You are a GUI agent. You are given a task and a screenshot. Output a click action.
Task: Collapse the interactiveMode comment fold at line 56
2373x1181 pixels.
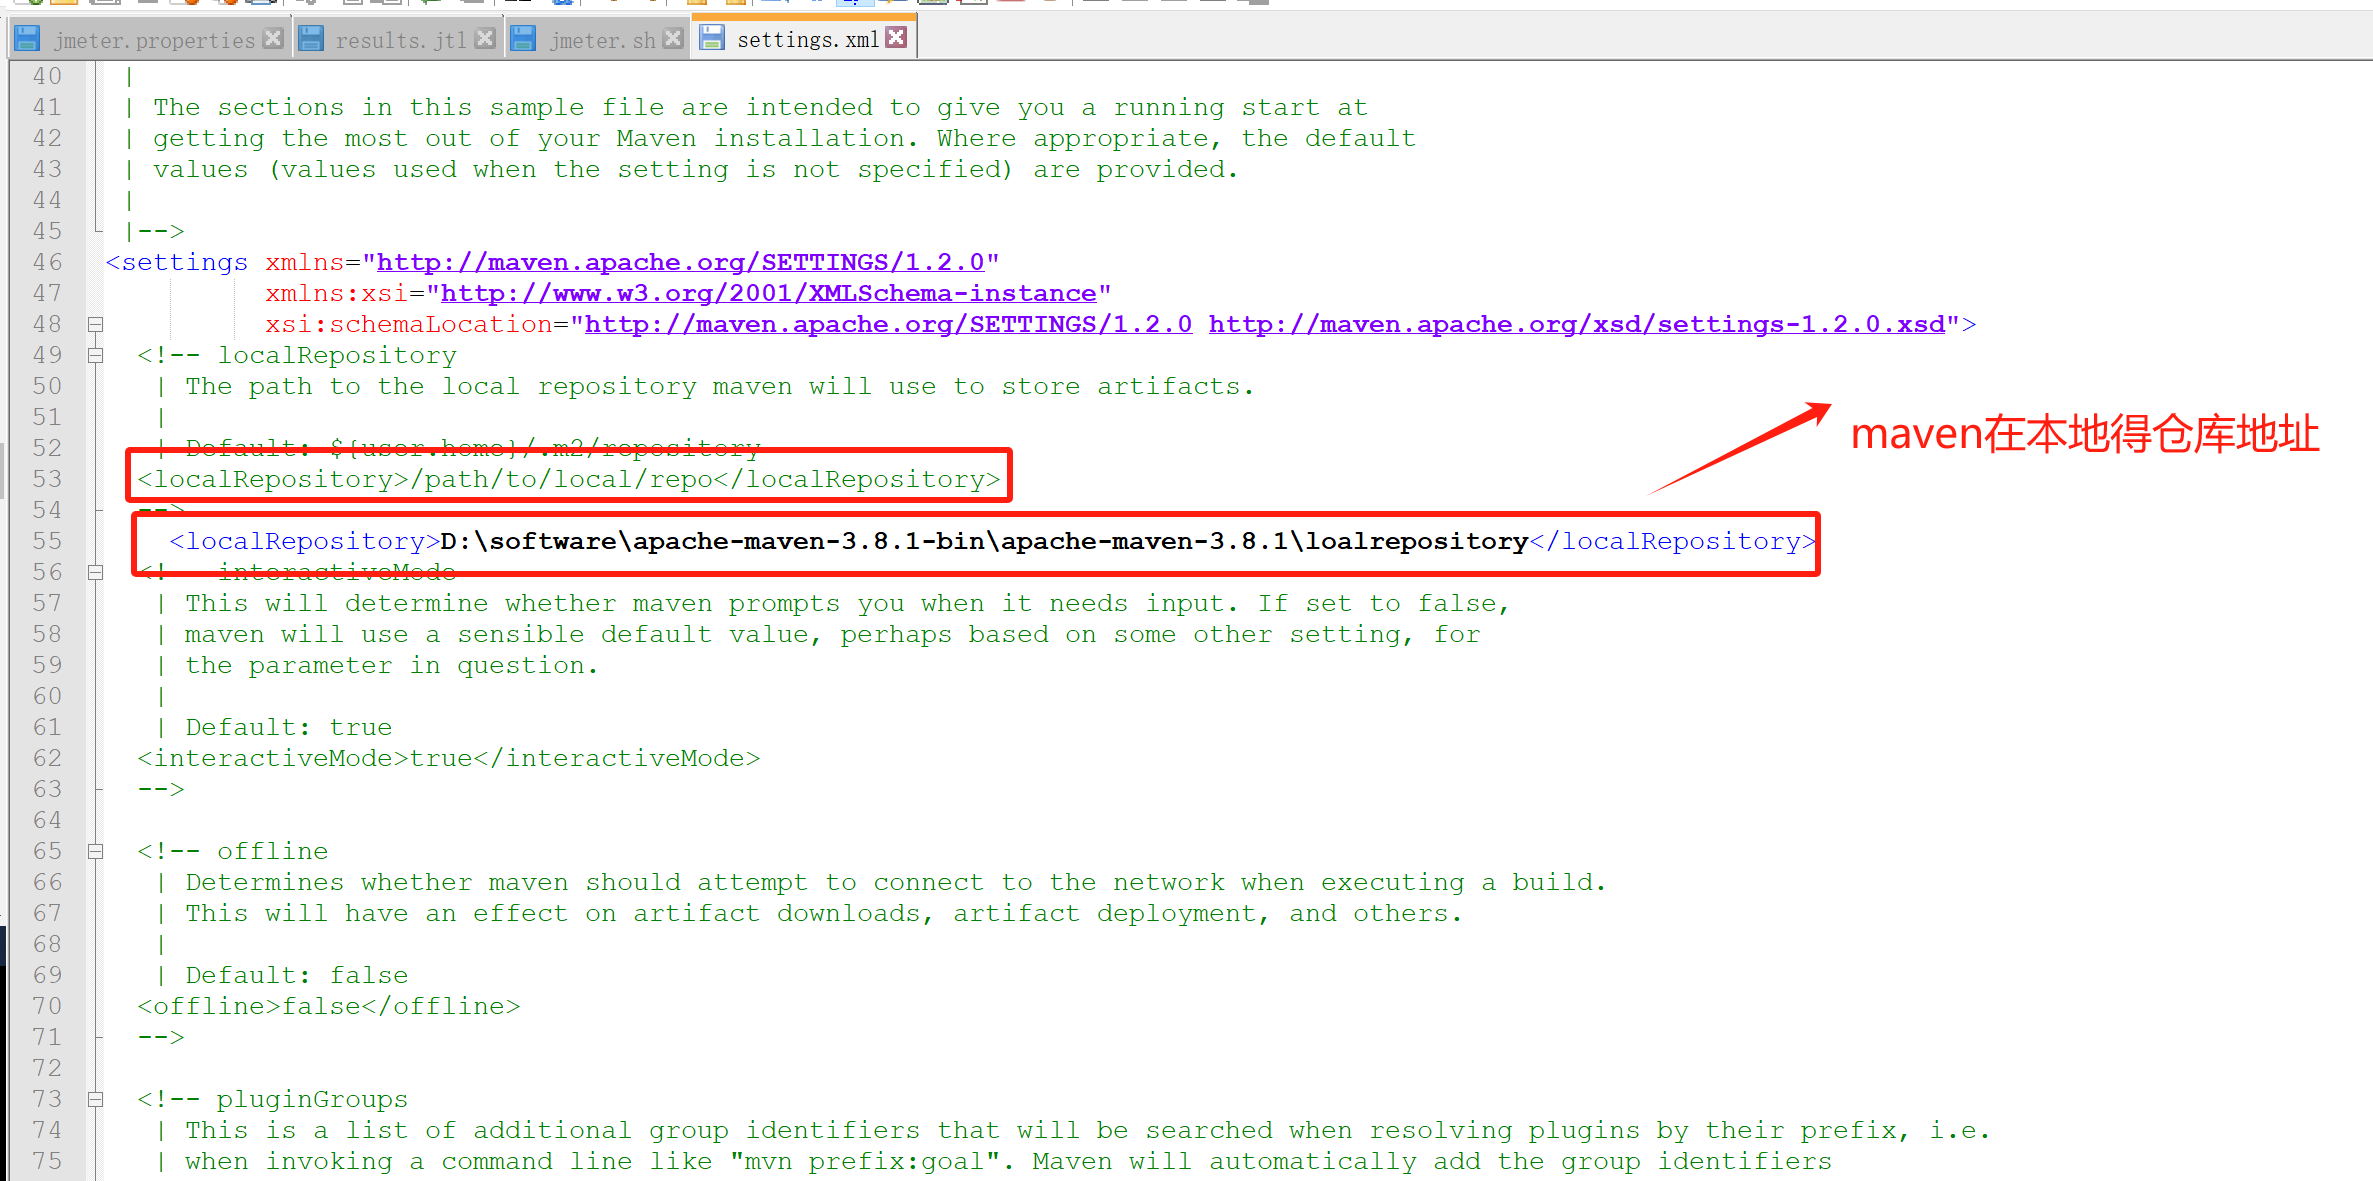96,572
